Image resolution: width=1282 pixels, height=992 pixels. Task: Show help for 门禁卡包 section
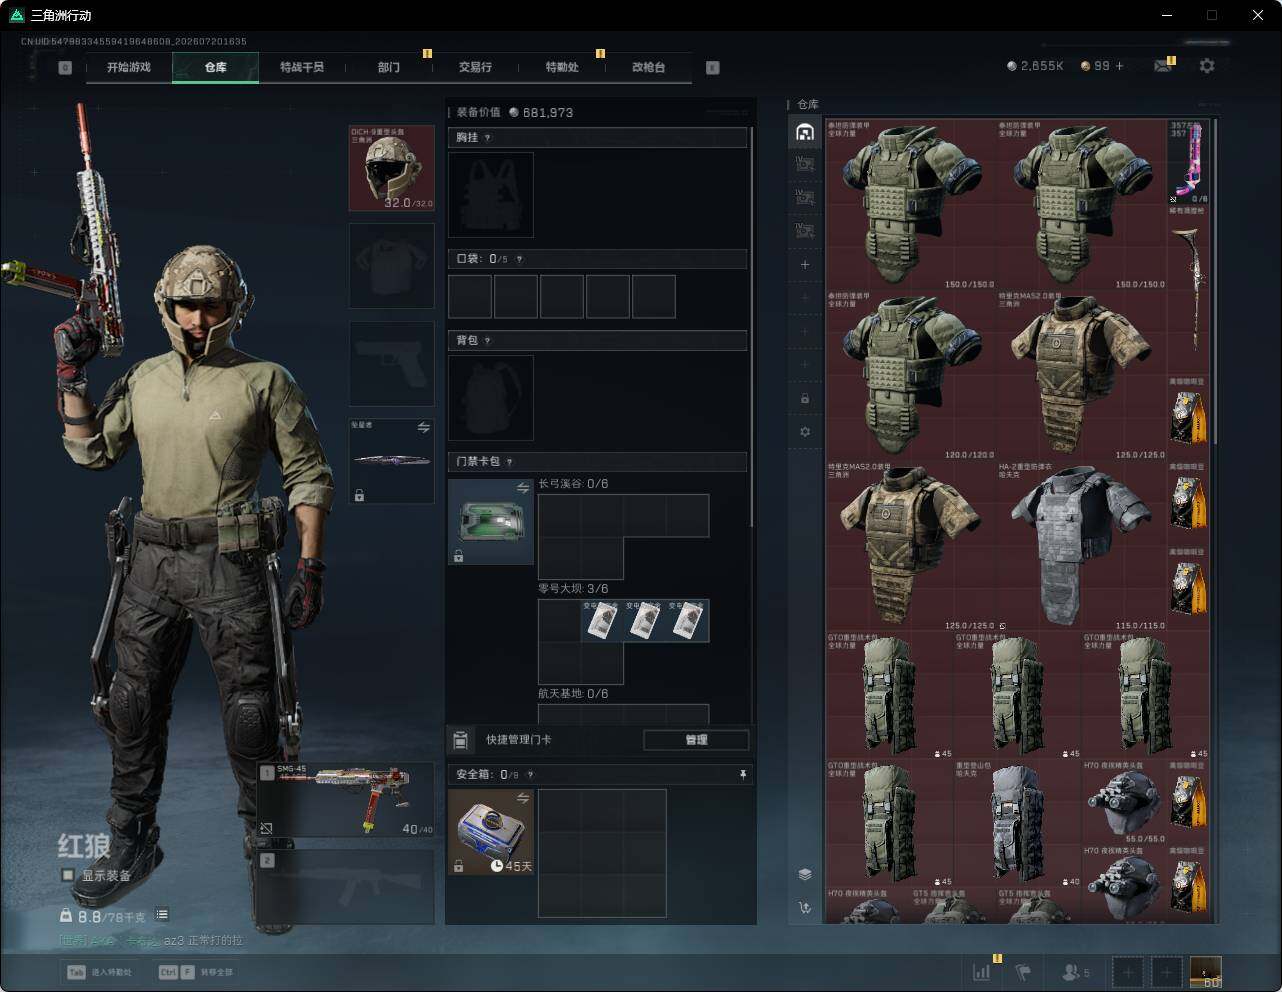tap(510, 462)
